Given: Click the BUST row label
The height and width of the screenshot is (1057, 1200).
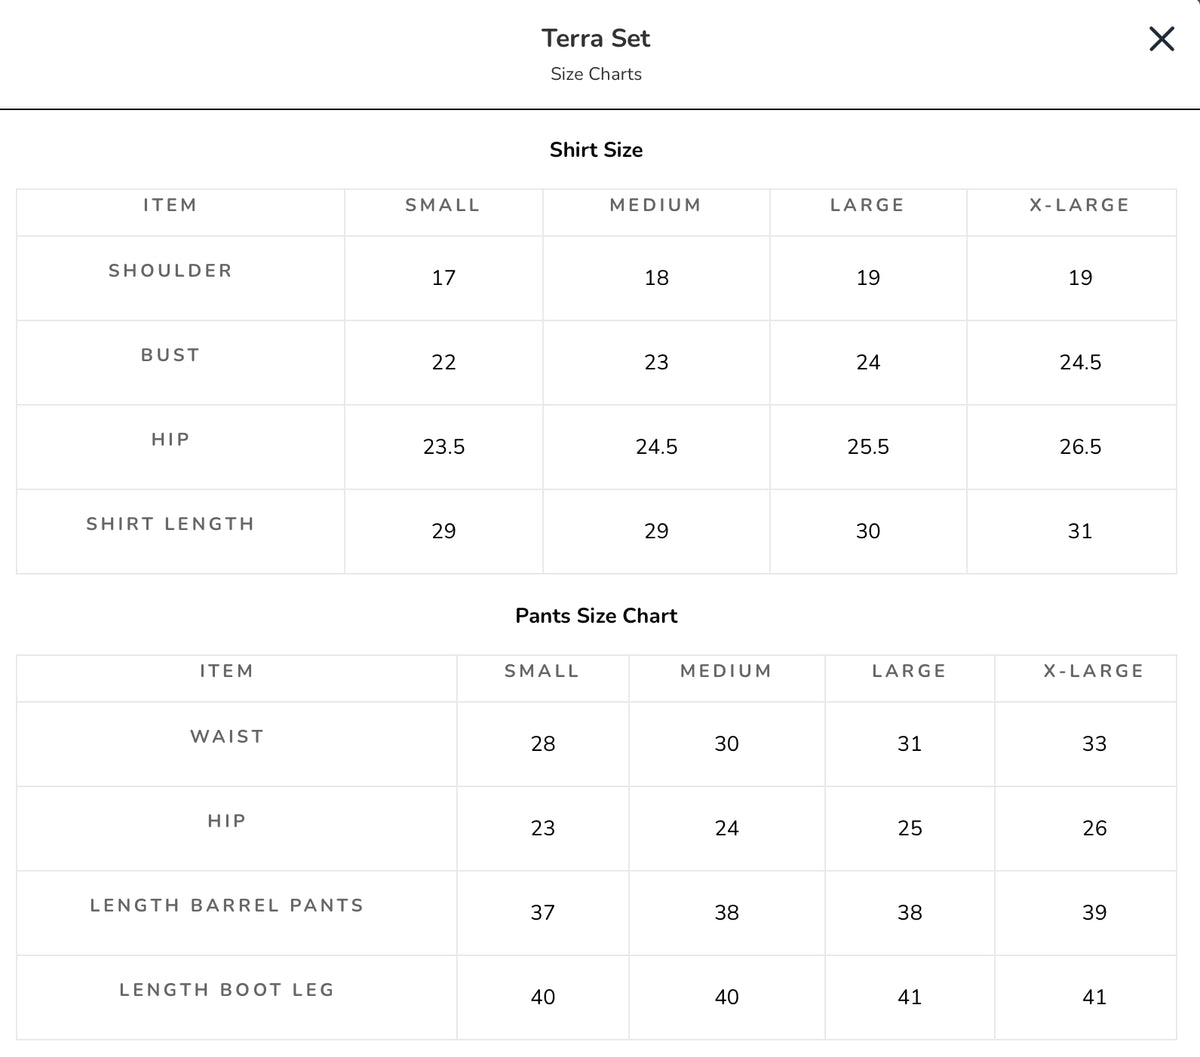Looking at the screenshot, I should click(171, 355).
